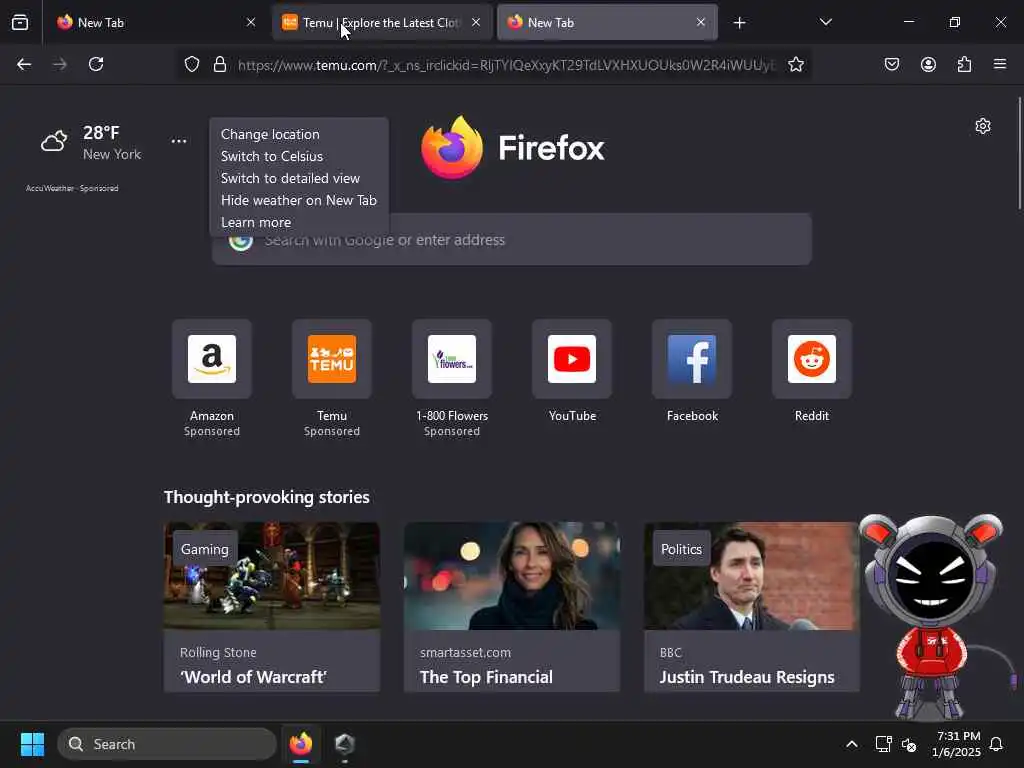Click the page vertical scrollbar
1024x768 pixels.
pos(1019,153)
